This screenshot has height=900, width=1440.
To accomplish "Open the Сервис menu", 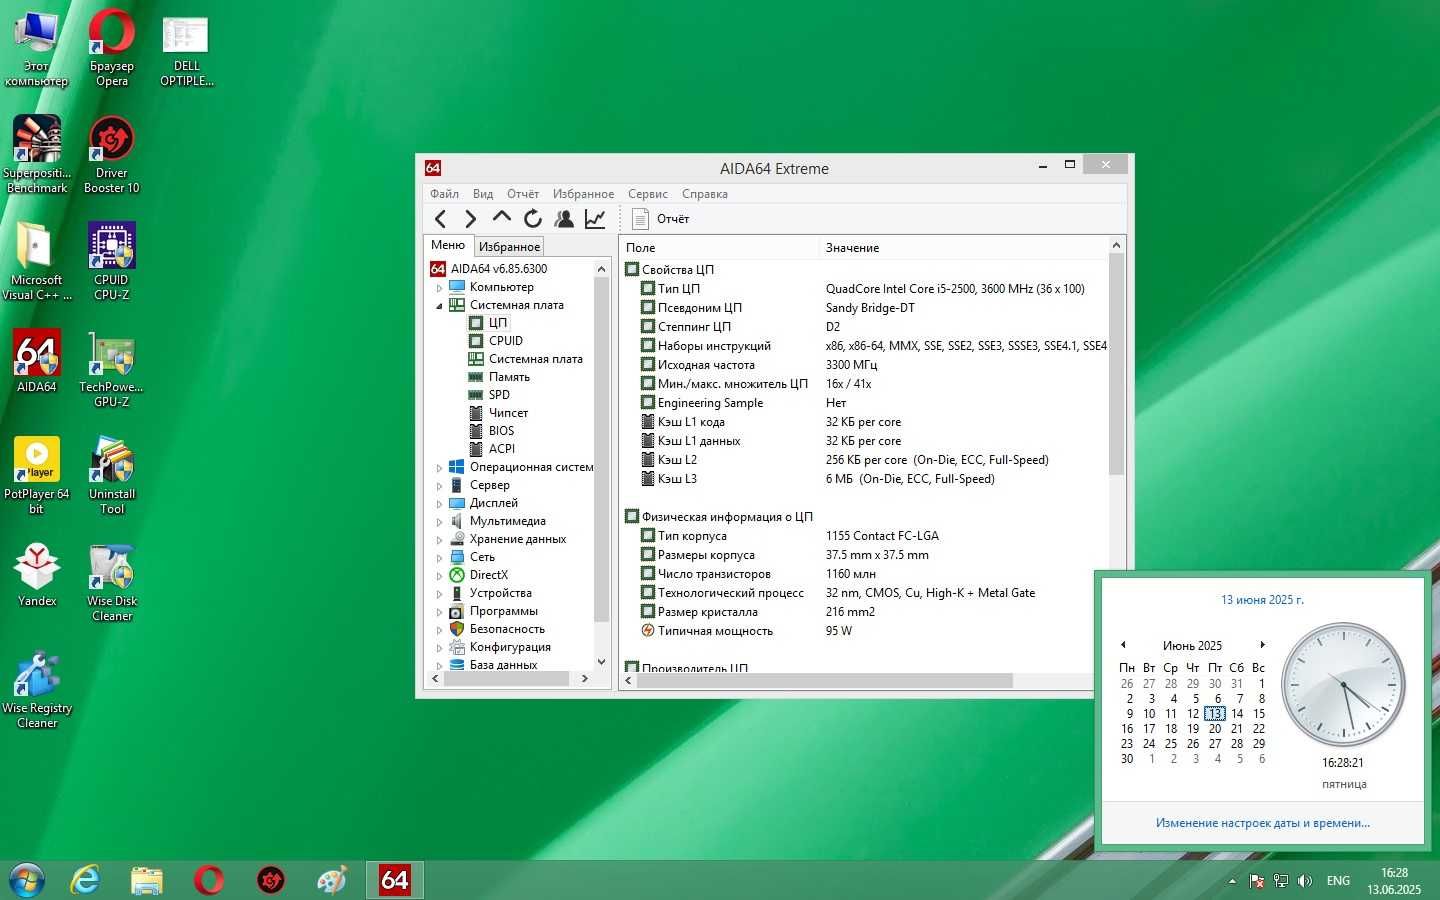I will coord(648,194).
